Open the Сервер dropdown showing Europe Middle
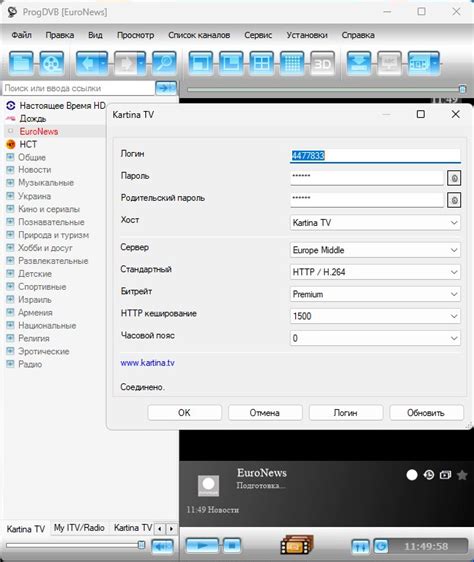 (x=375, y=250)
